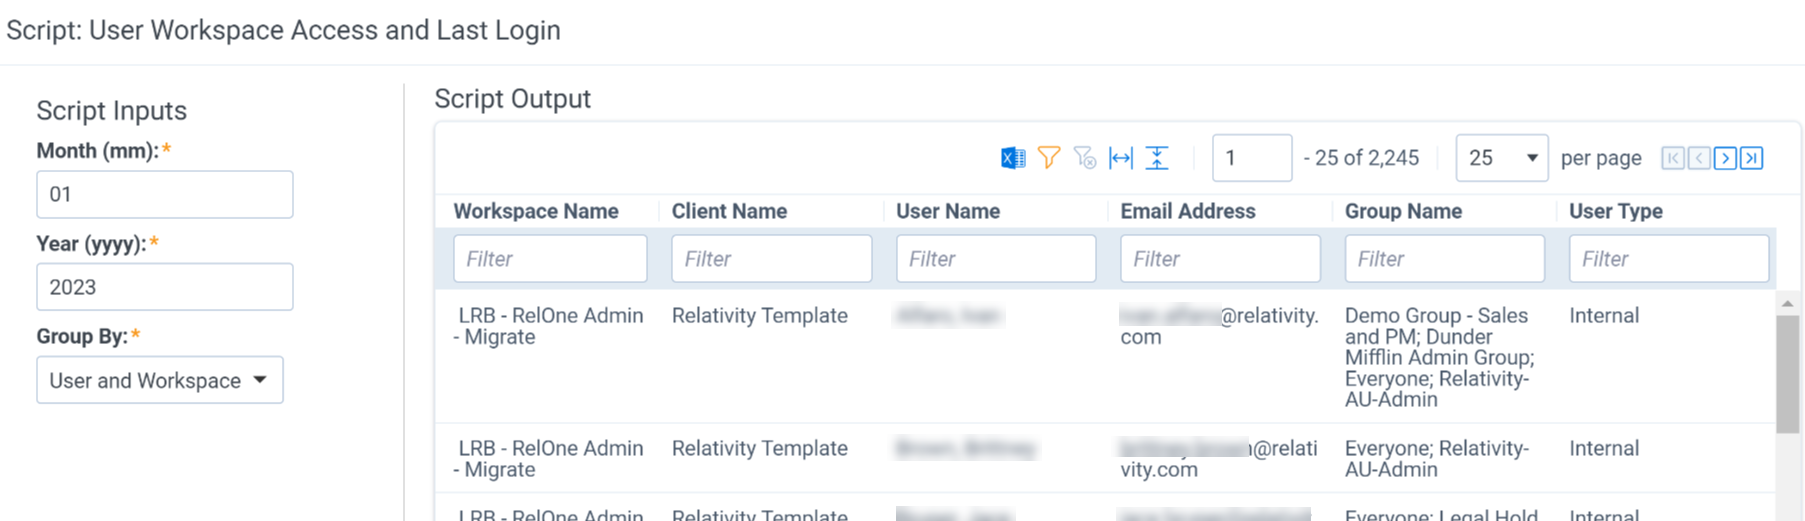1805x521 pixels.
Task: Select first row 'Relativity Template' client cell
Action: pyautogui.click(x=760, y=315)
